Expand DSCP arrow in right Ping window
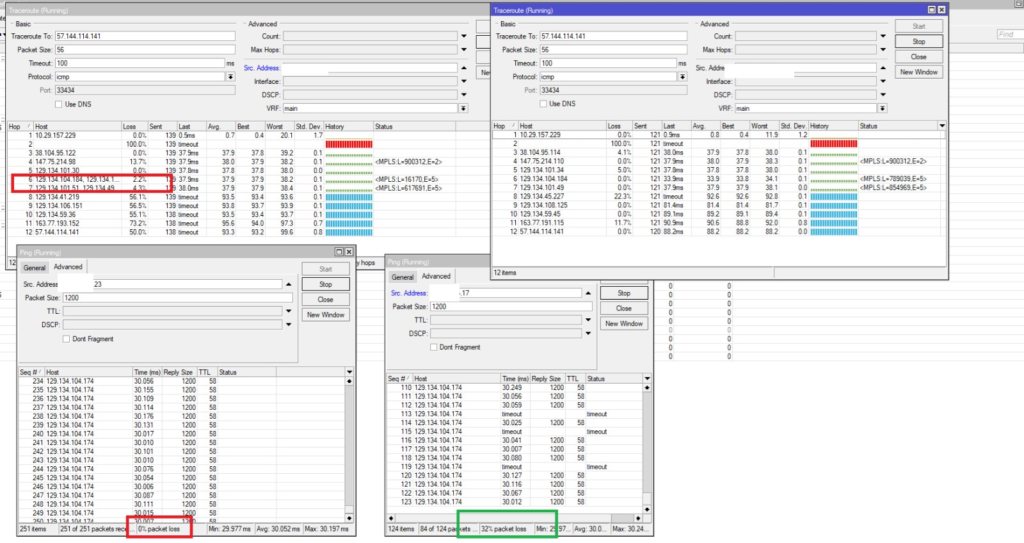The width and height of the screenshot is (1024, 543). 589,334
